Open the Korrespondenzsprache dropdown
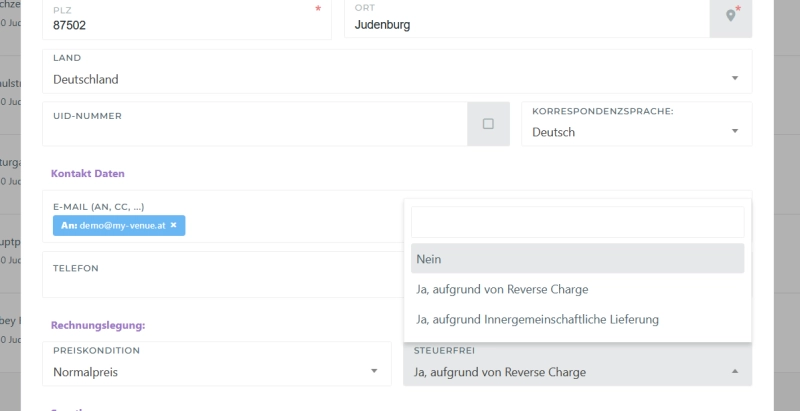This screenshot has width=800, height=411. [636, 131]
